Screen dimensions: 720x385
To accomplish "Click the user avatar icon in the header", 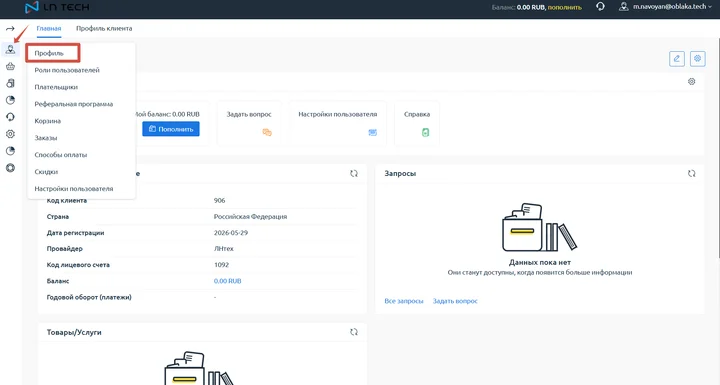I will [x=624, y=7].
